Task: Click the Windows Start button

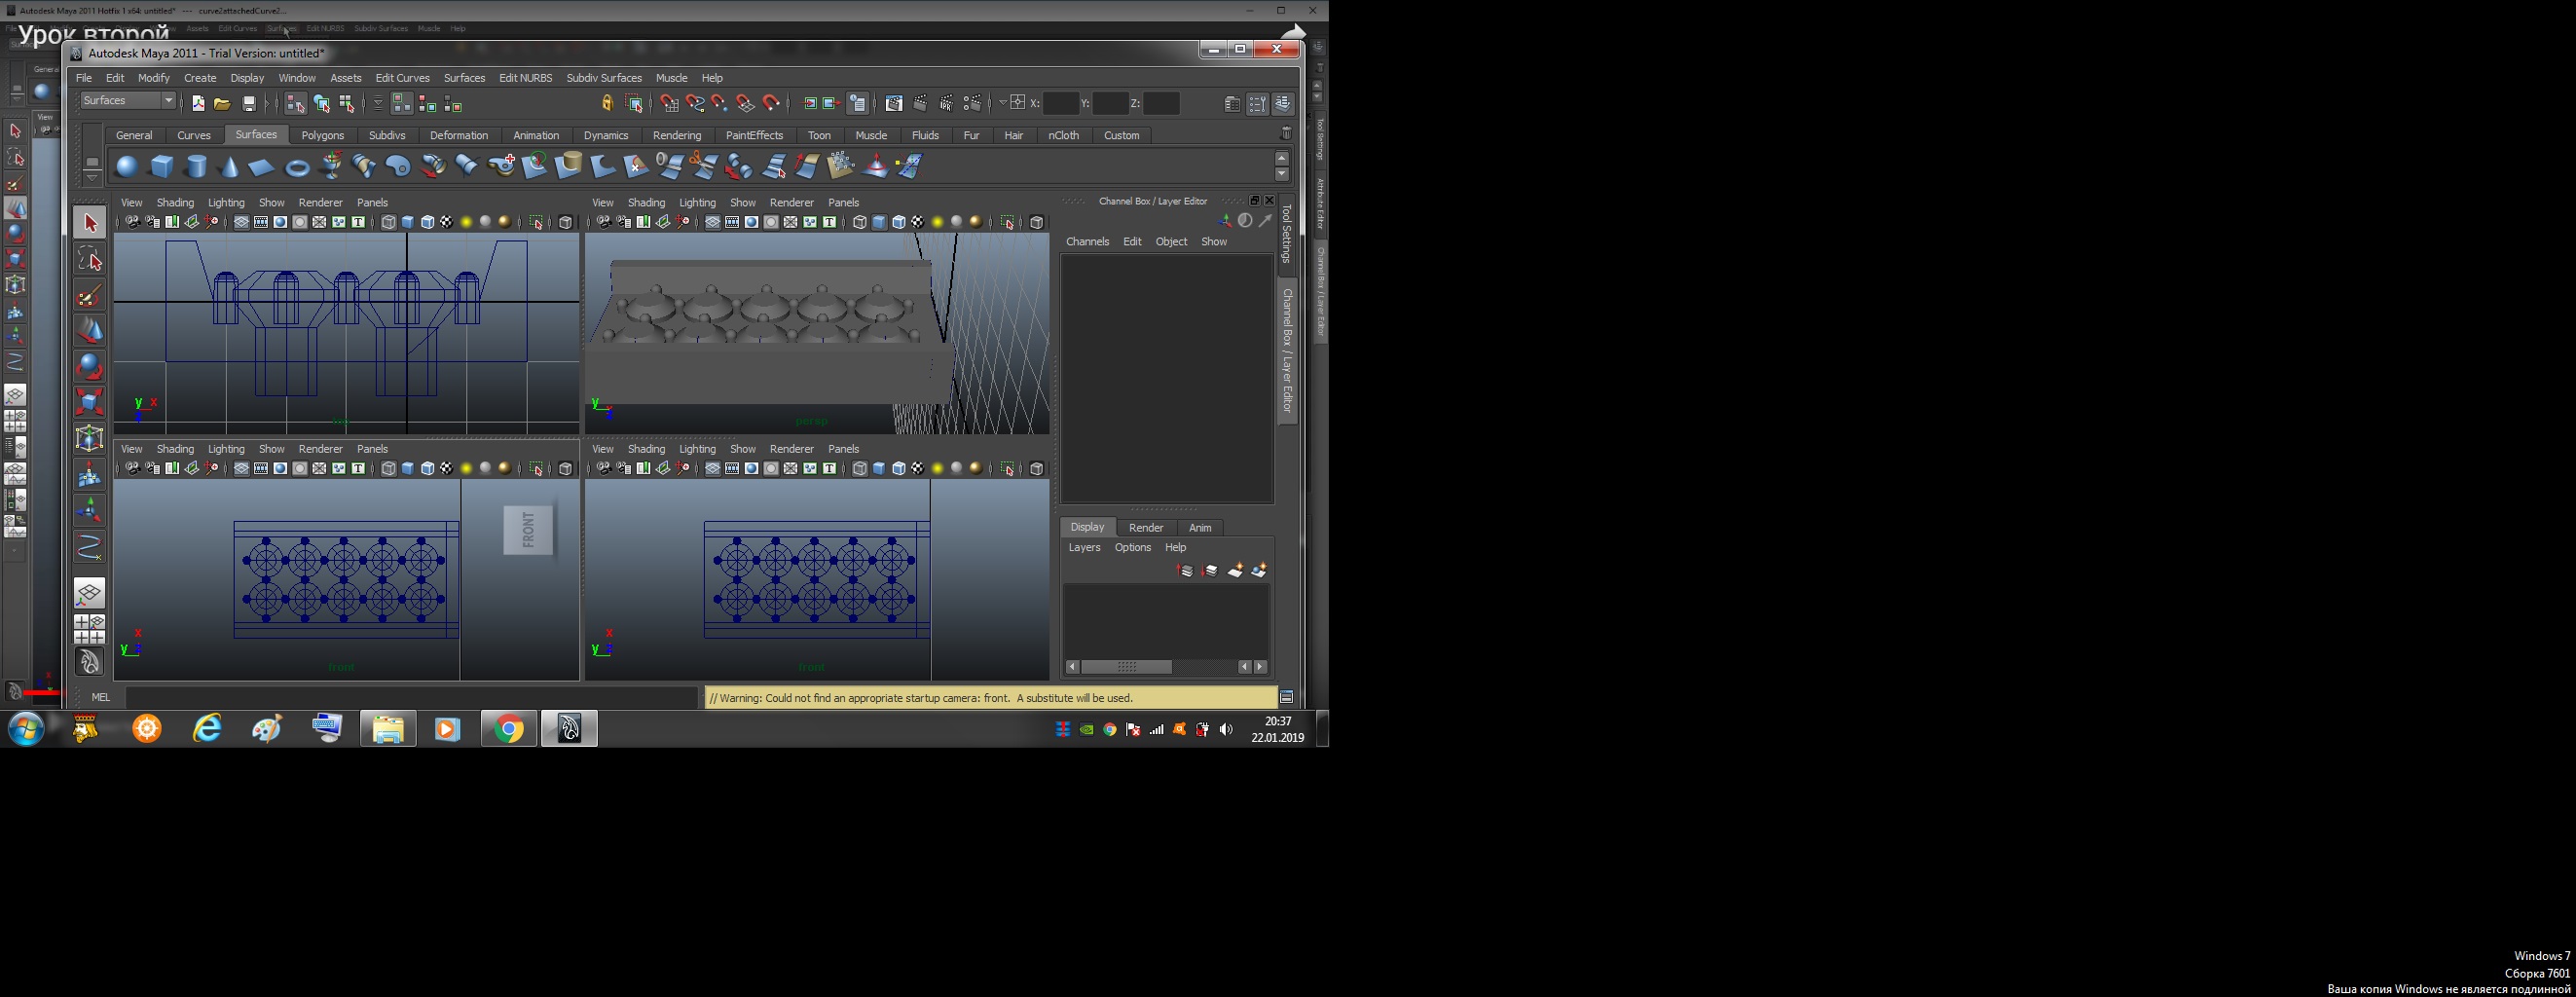Action: coord(26,729)
